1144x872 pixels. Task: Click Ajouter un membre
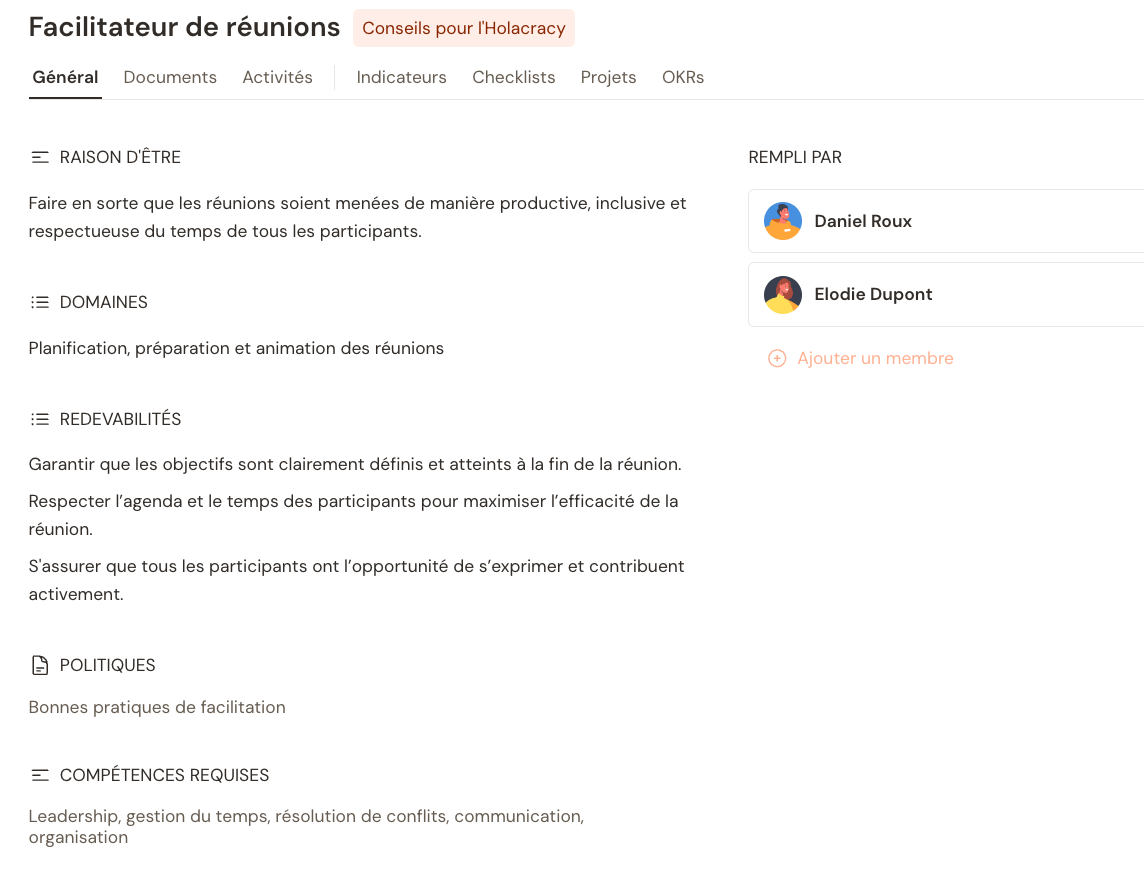tap(875, 358)
